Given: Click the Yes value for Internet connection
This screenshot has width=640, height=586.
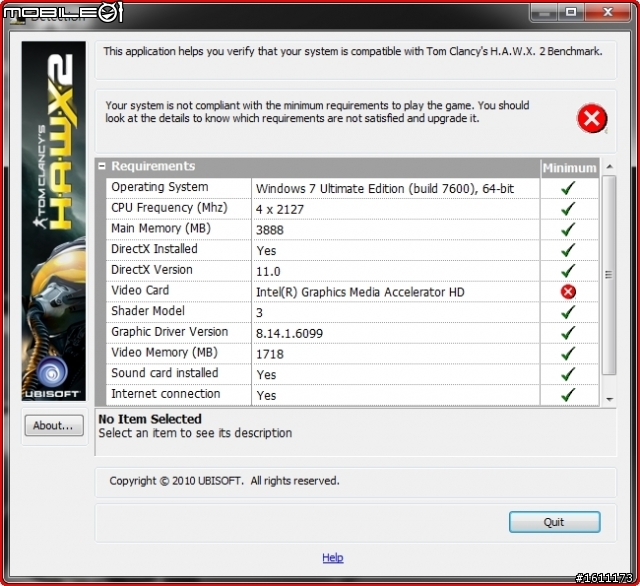Looking at the screenshot, I should pos(266,395).
